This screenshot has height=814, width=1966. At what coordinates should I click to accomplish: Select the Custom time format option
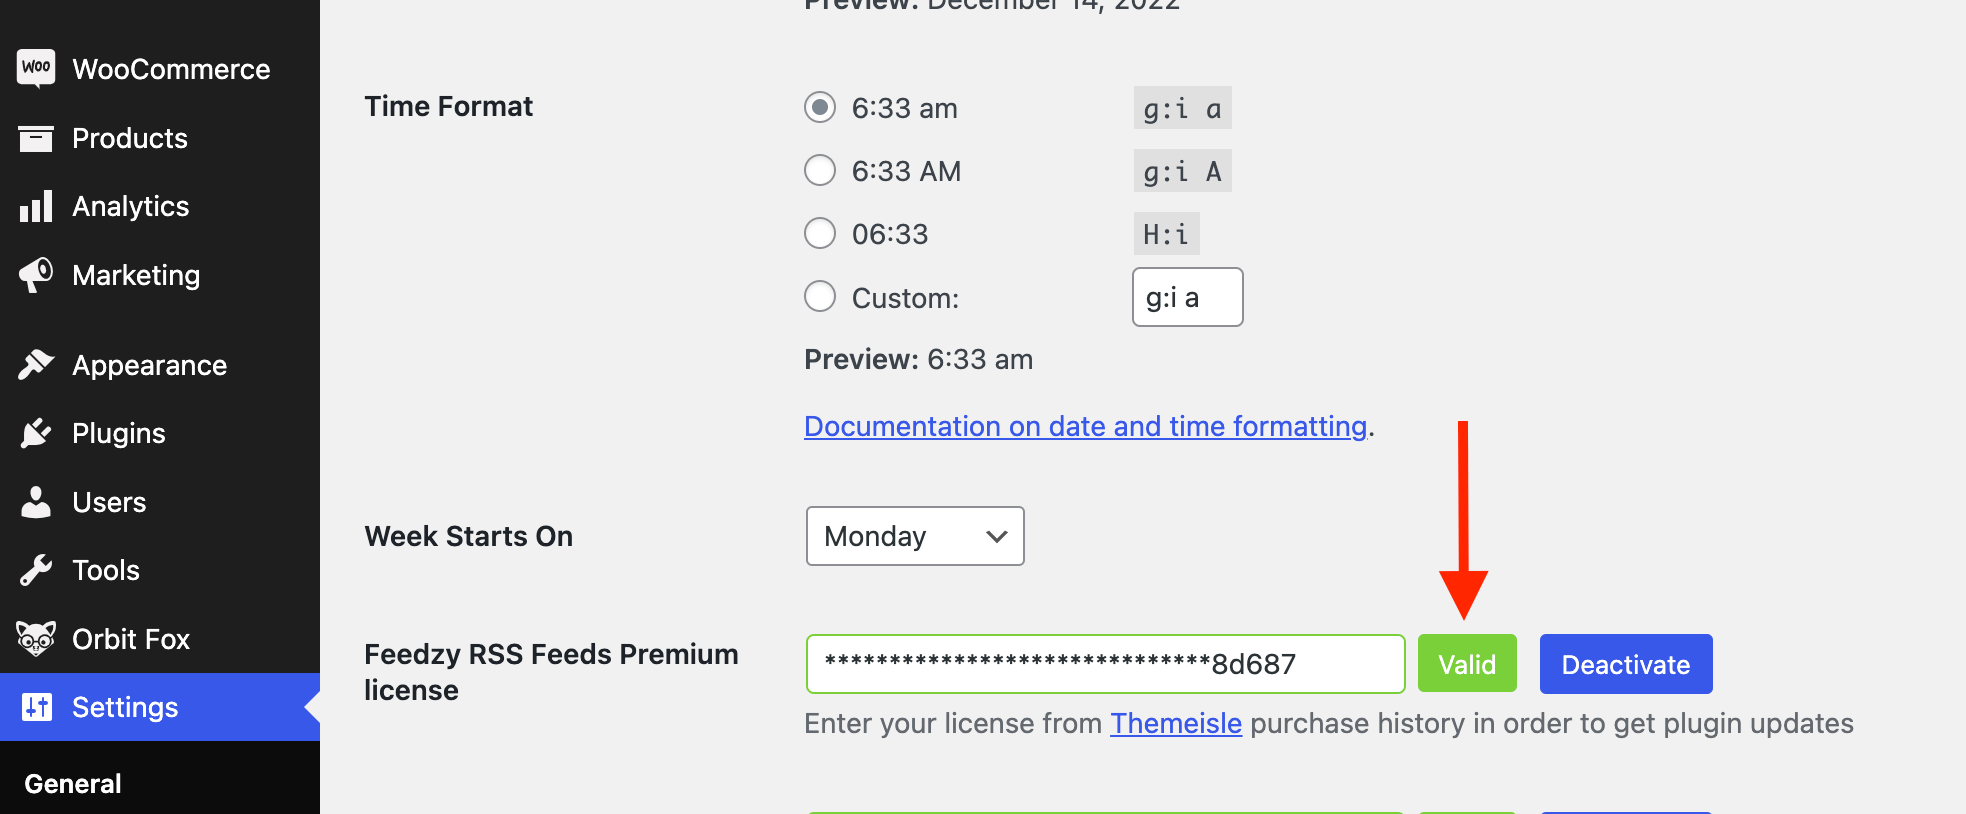tap(820, 296)
